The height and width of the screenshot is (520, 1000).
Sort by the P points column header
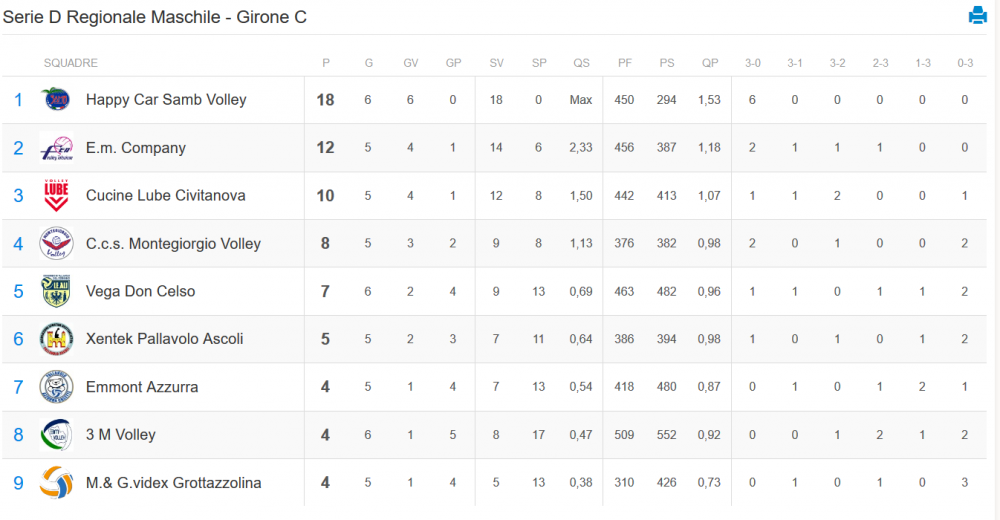(326, 63)
